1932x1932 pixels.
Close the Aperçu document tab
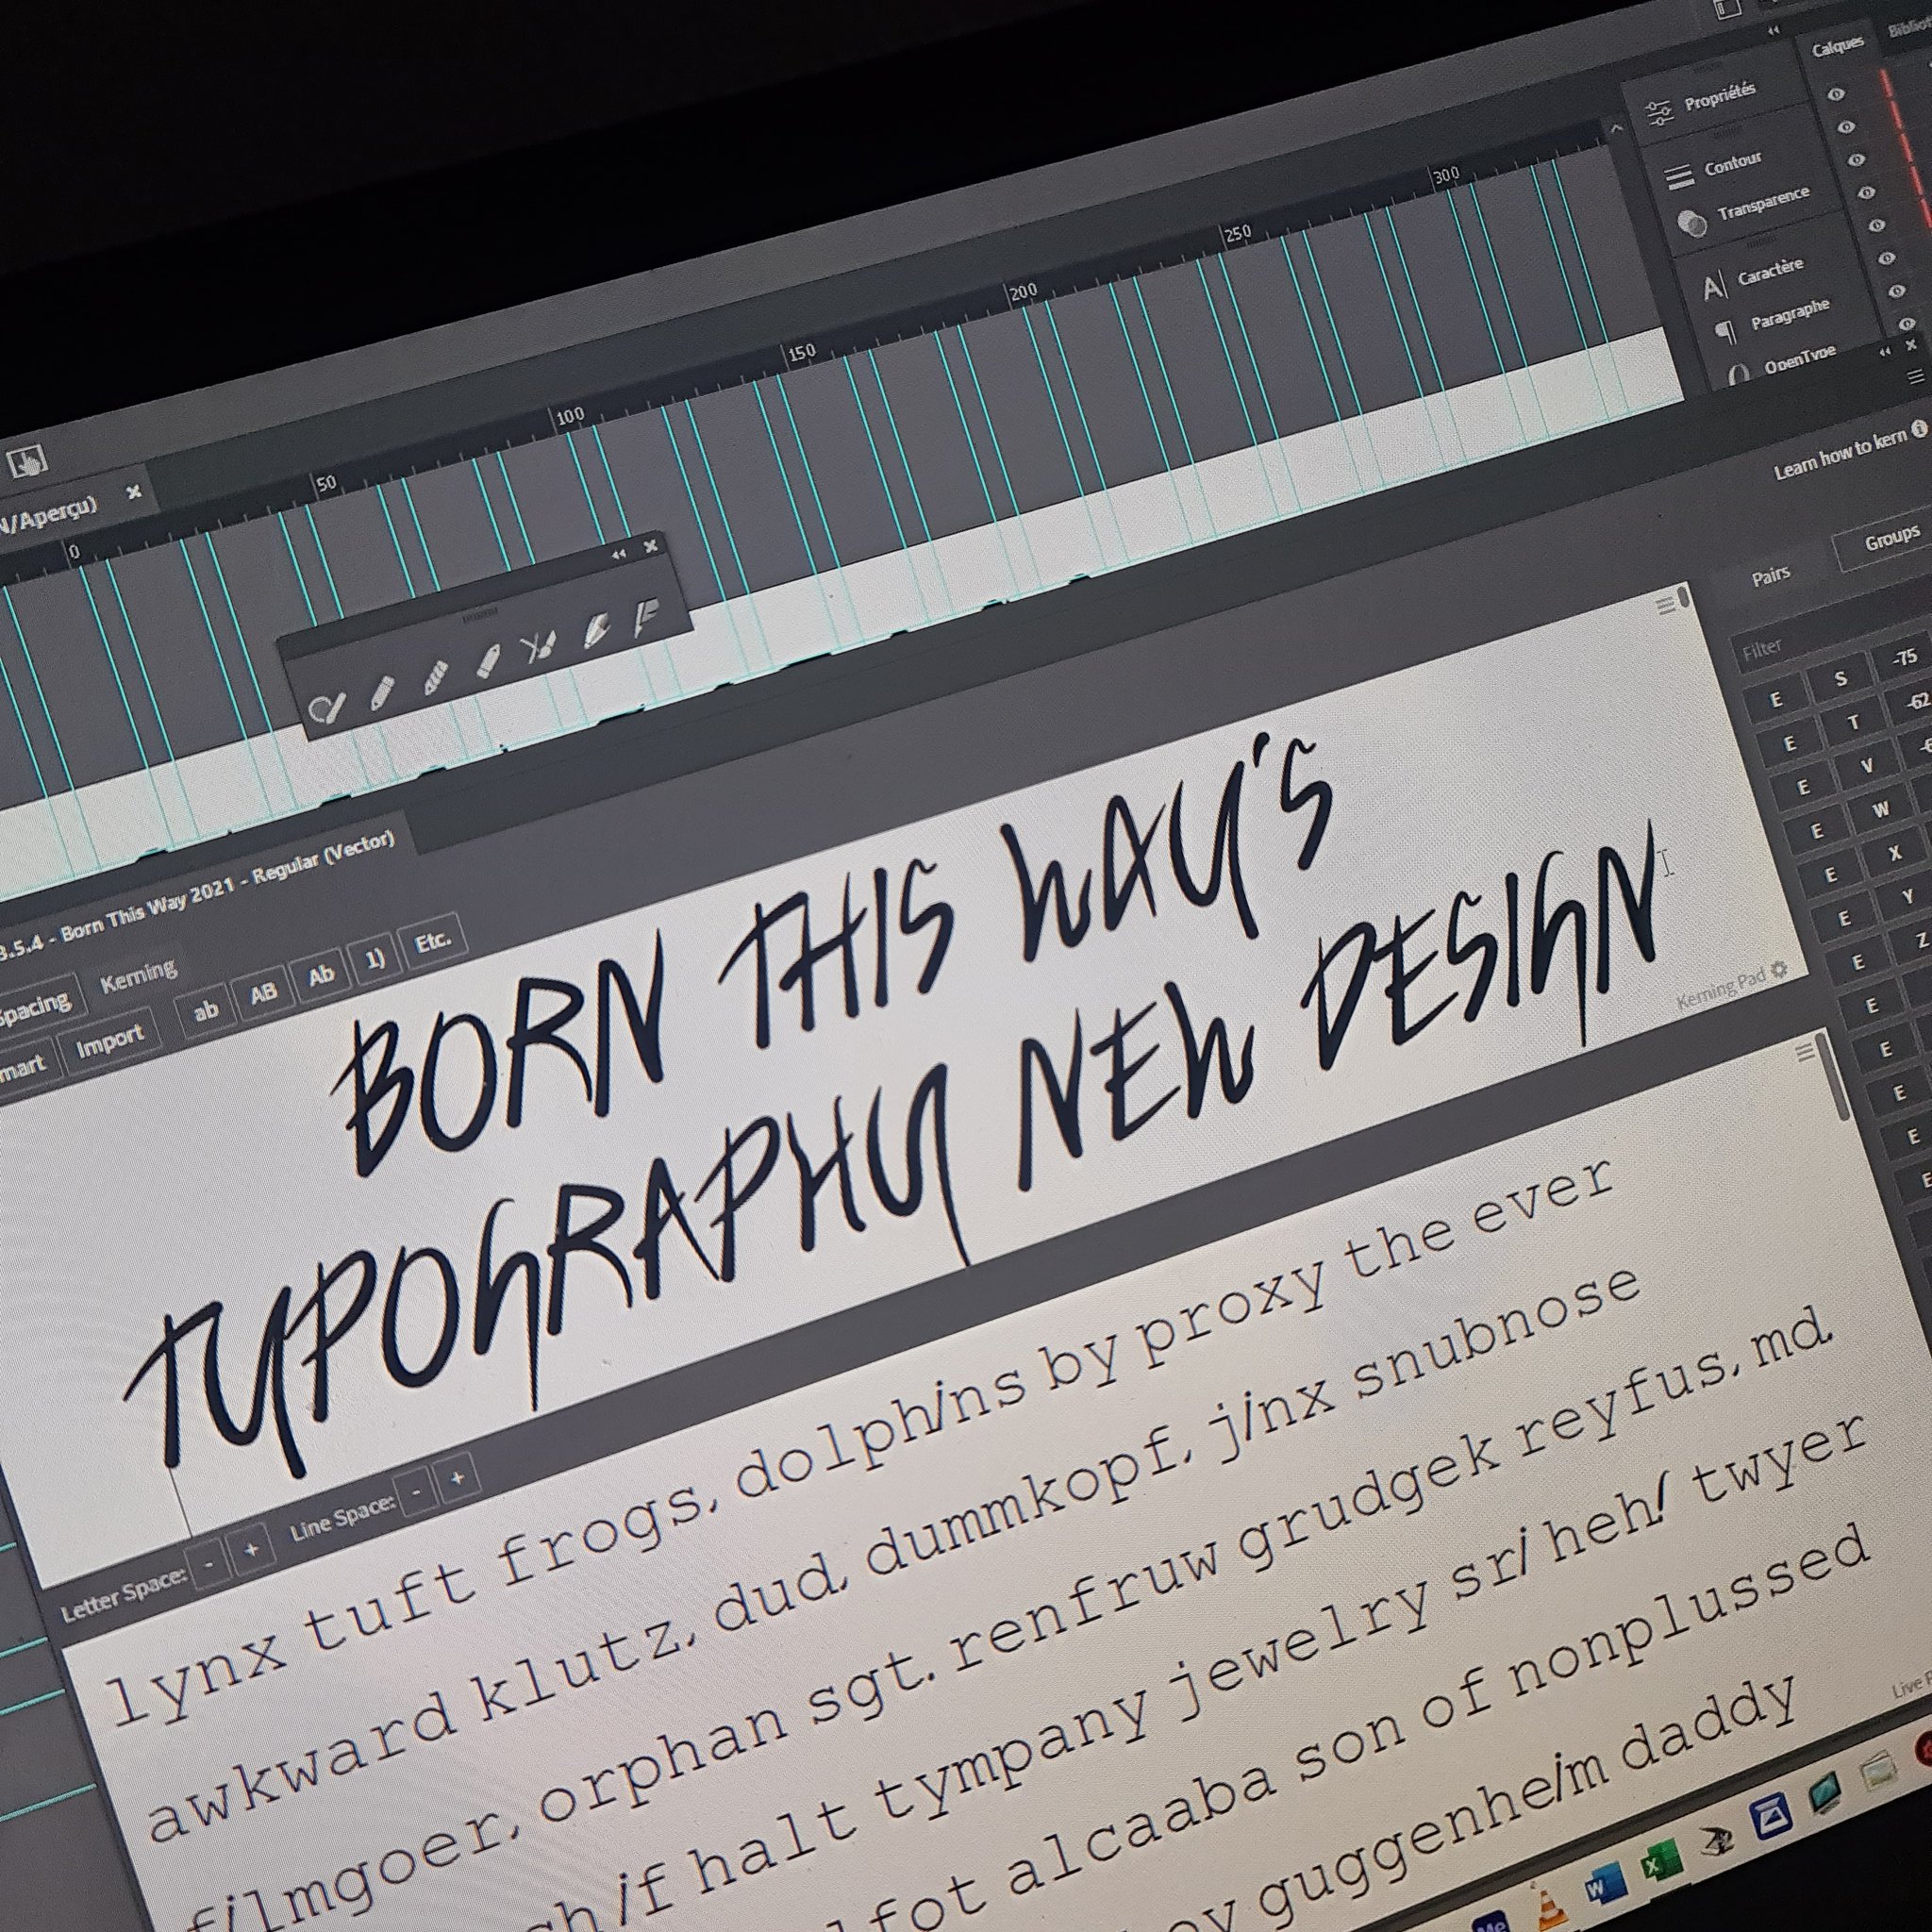(x=134, y=492)
